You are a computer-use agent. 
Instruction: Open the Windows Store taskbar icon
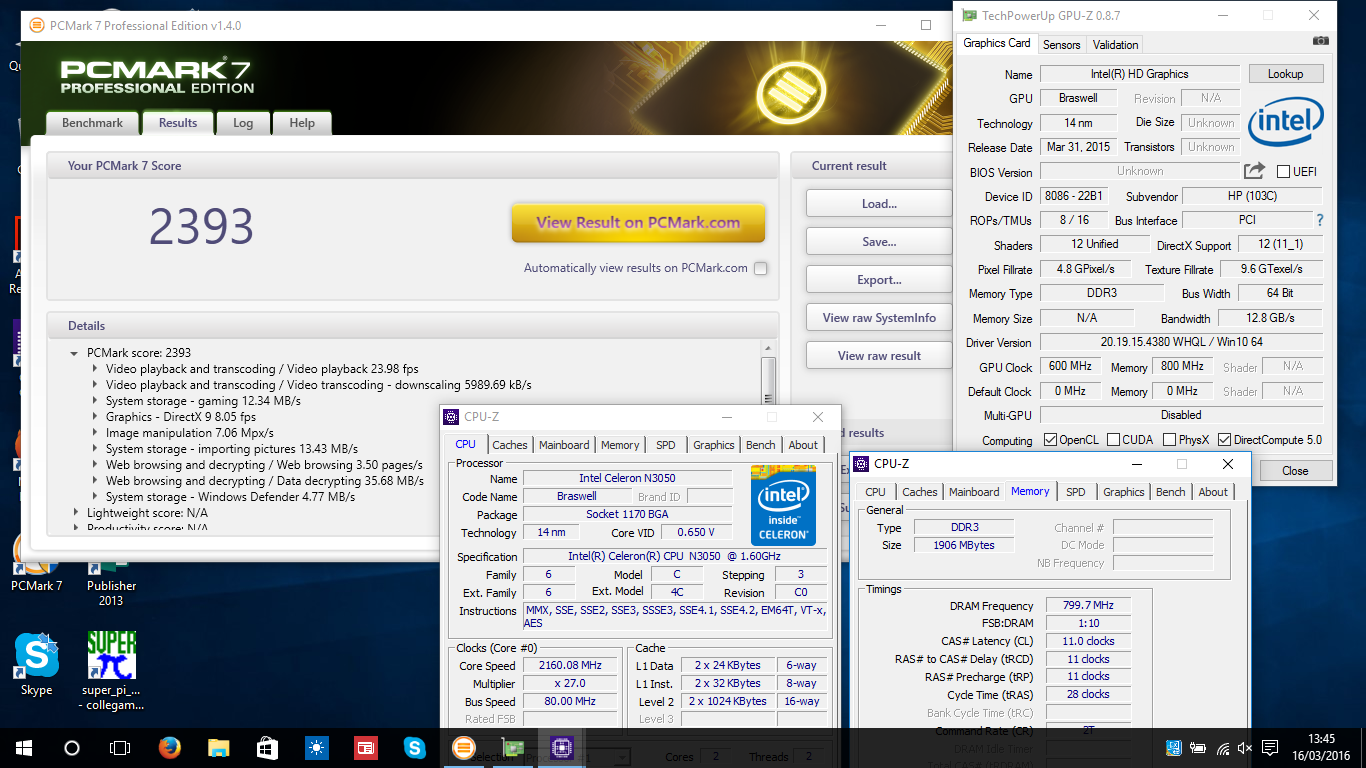click(267, 747)
